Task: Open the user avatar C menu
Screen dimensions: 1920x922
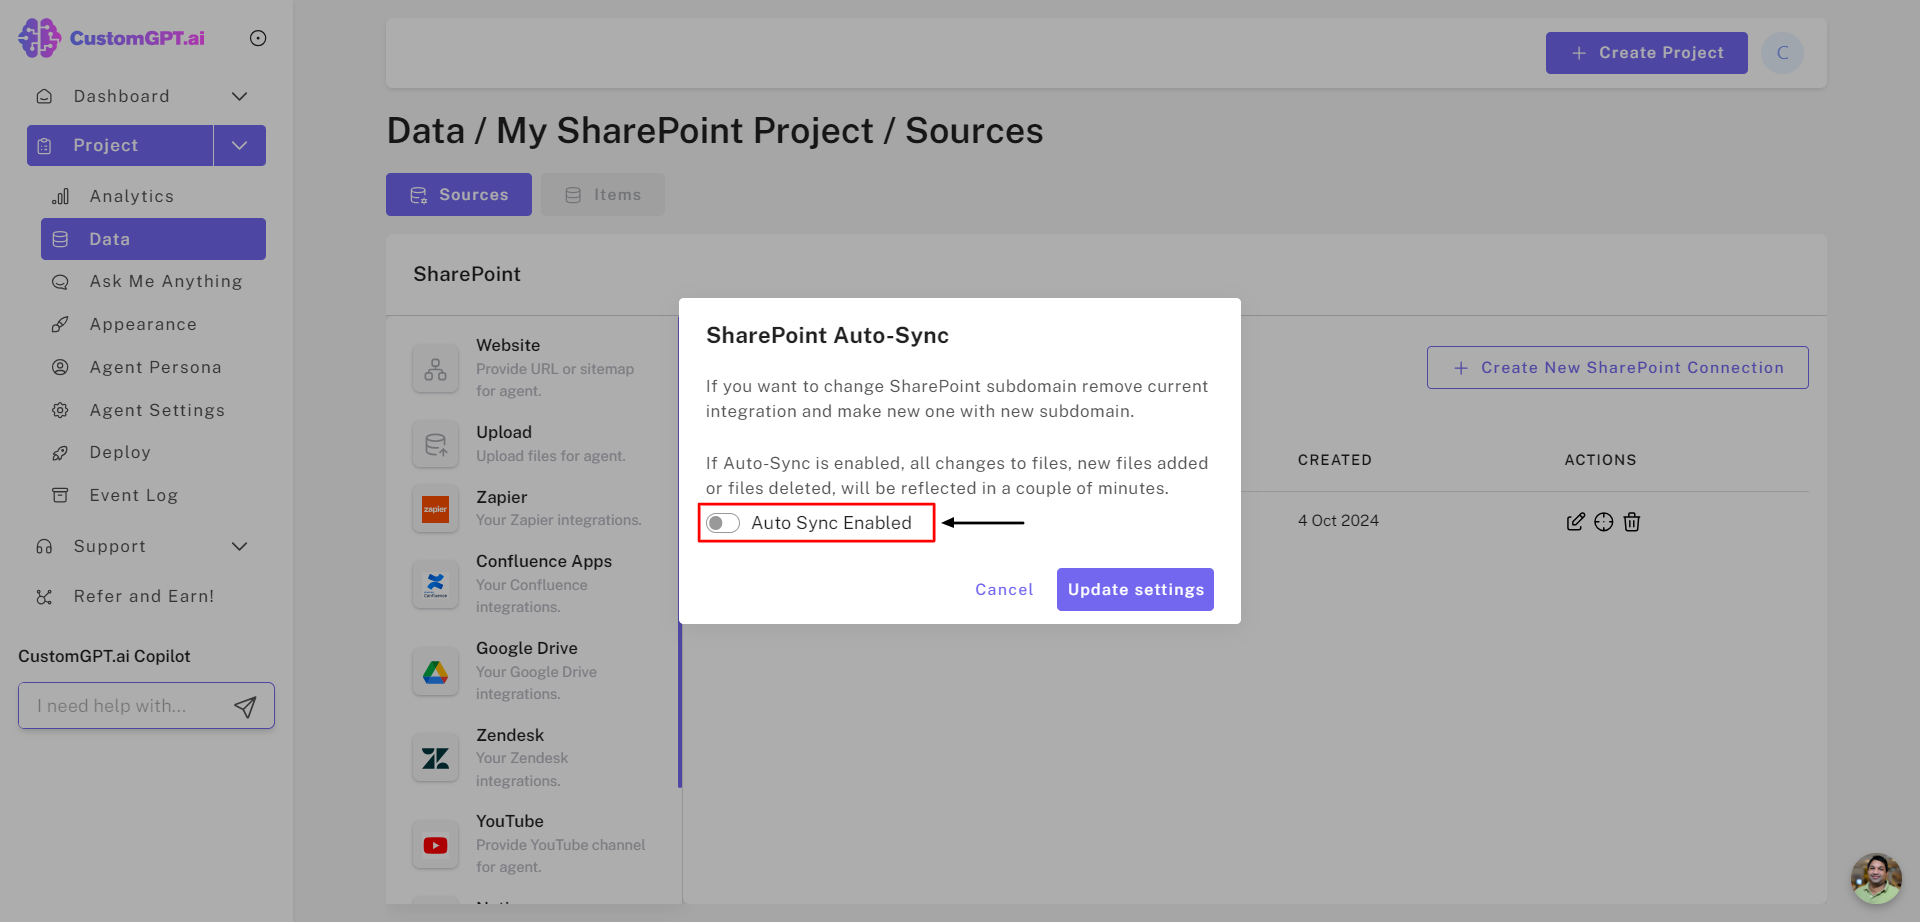Action: point(1782,53)
